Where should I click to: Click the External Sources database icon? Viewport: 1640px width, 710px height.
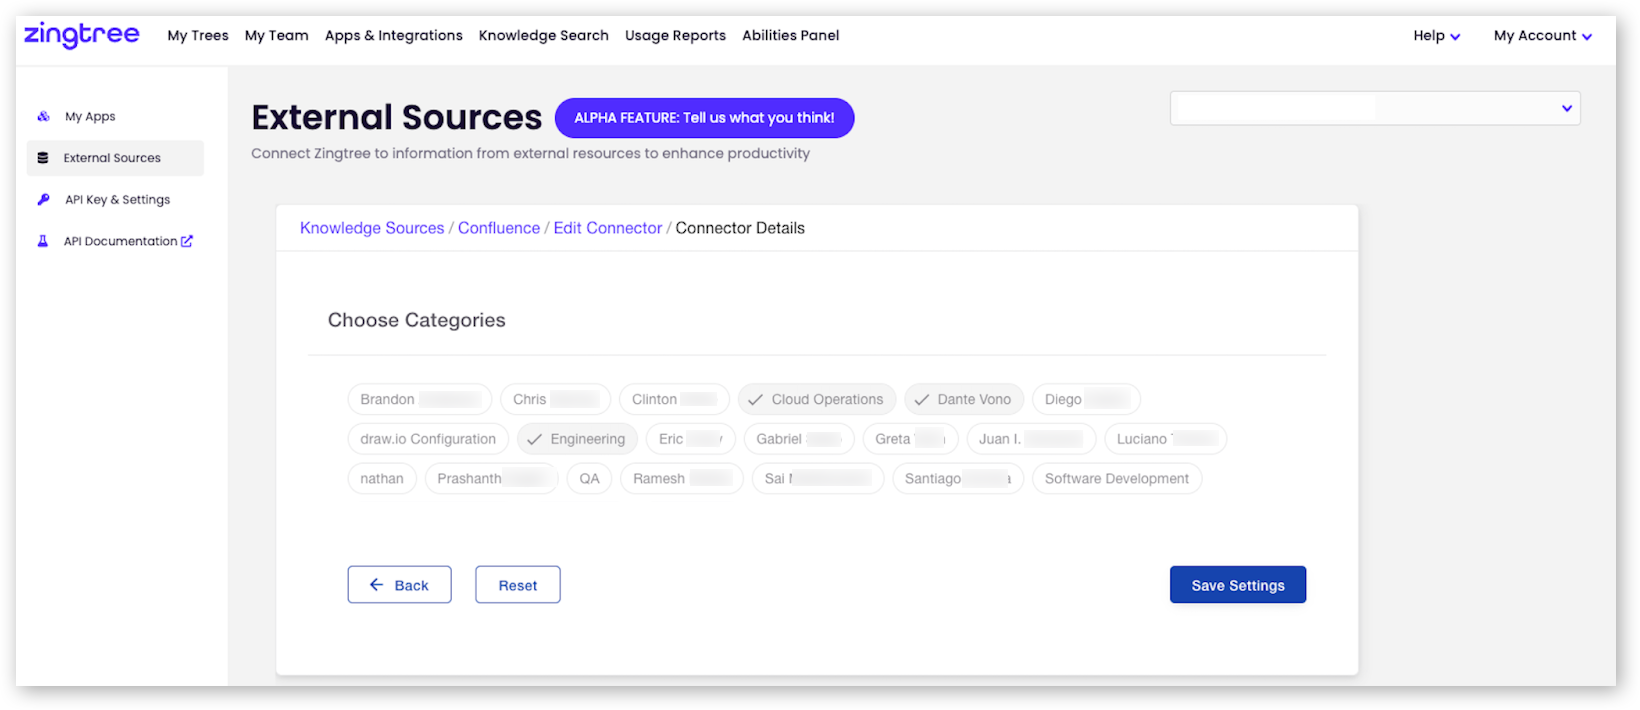pyautogui.click(x=43, y=158)
